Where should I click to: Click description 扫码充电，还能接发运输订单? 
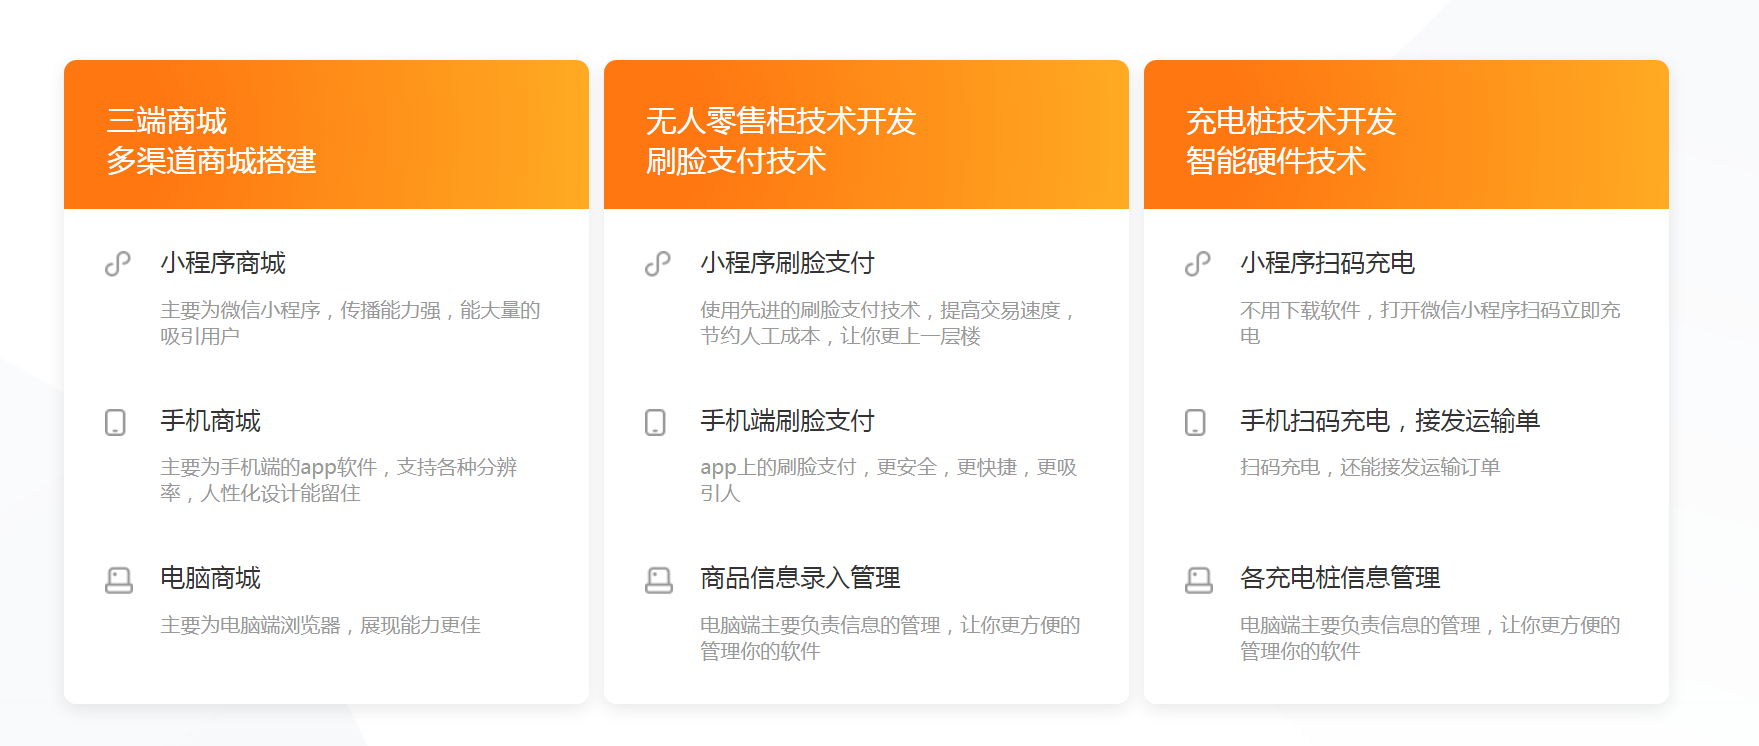1370,467
